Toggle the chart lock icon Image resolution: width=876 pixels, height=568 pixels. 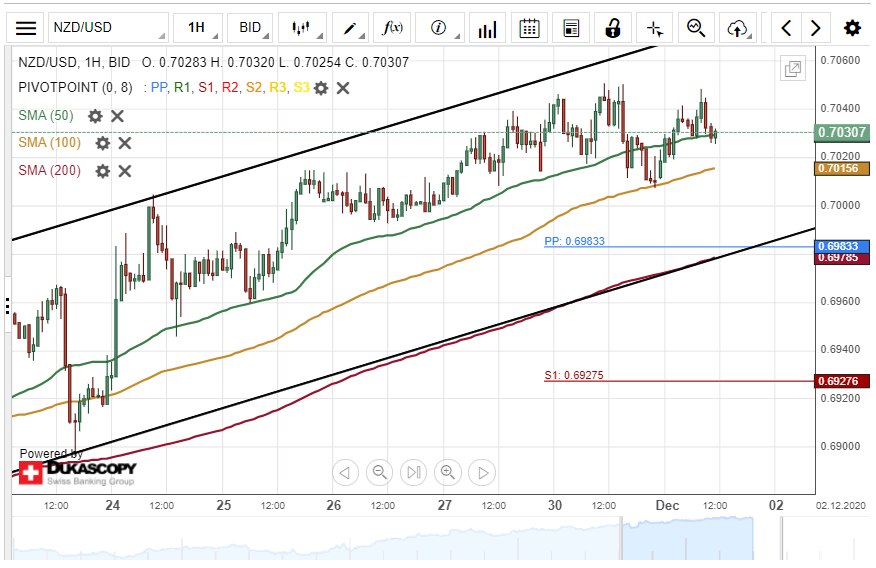613,28
